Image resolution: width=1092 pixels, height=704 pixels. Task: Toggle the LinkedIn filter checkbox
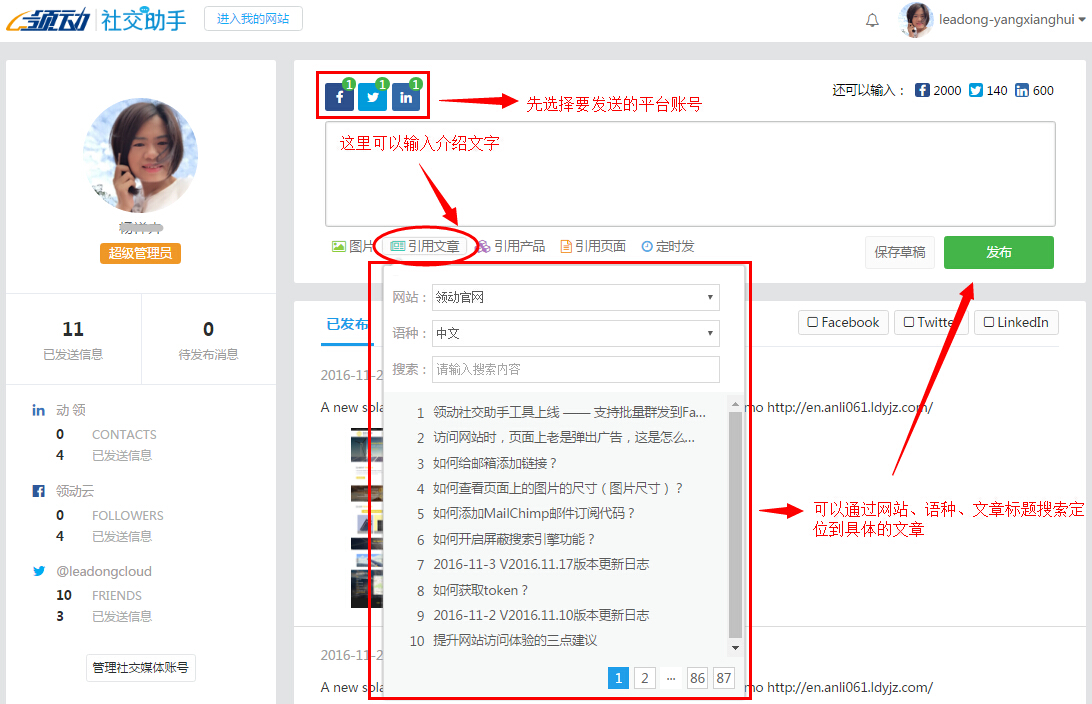pos(988,323)
